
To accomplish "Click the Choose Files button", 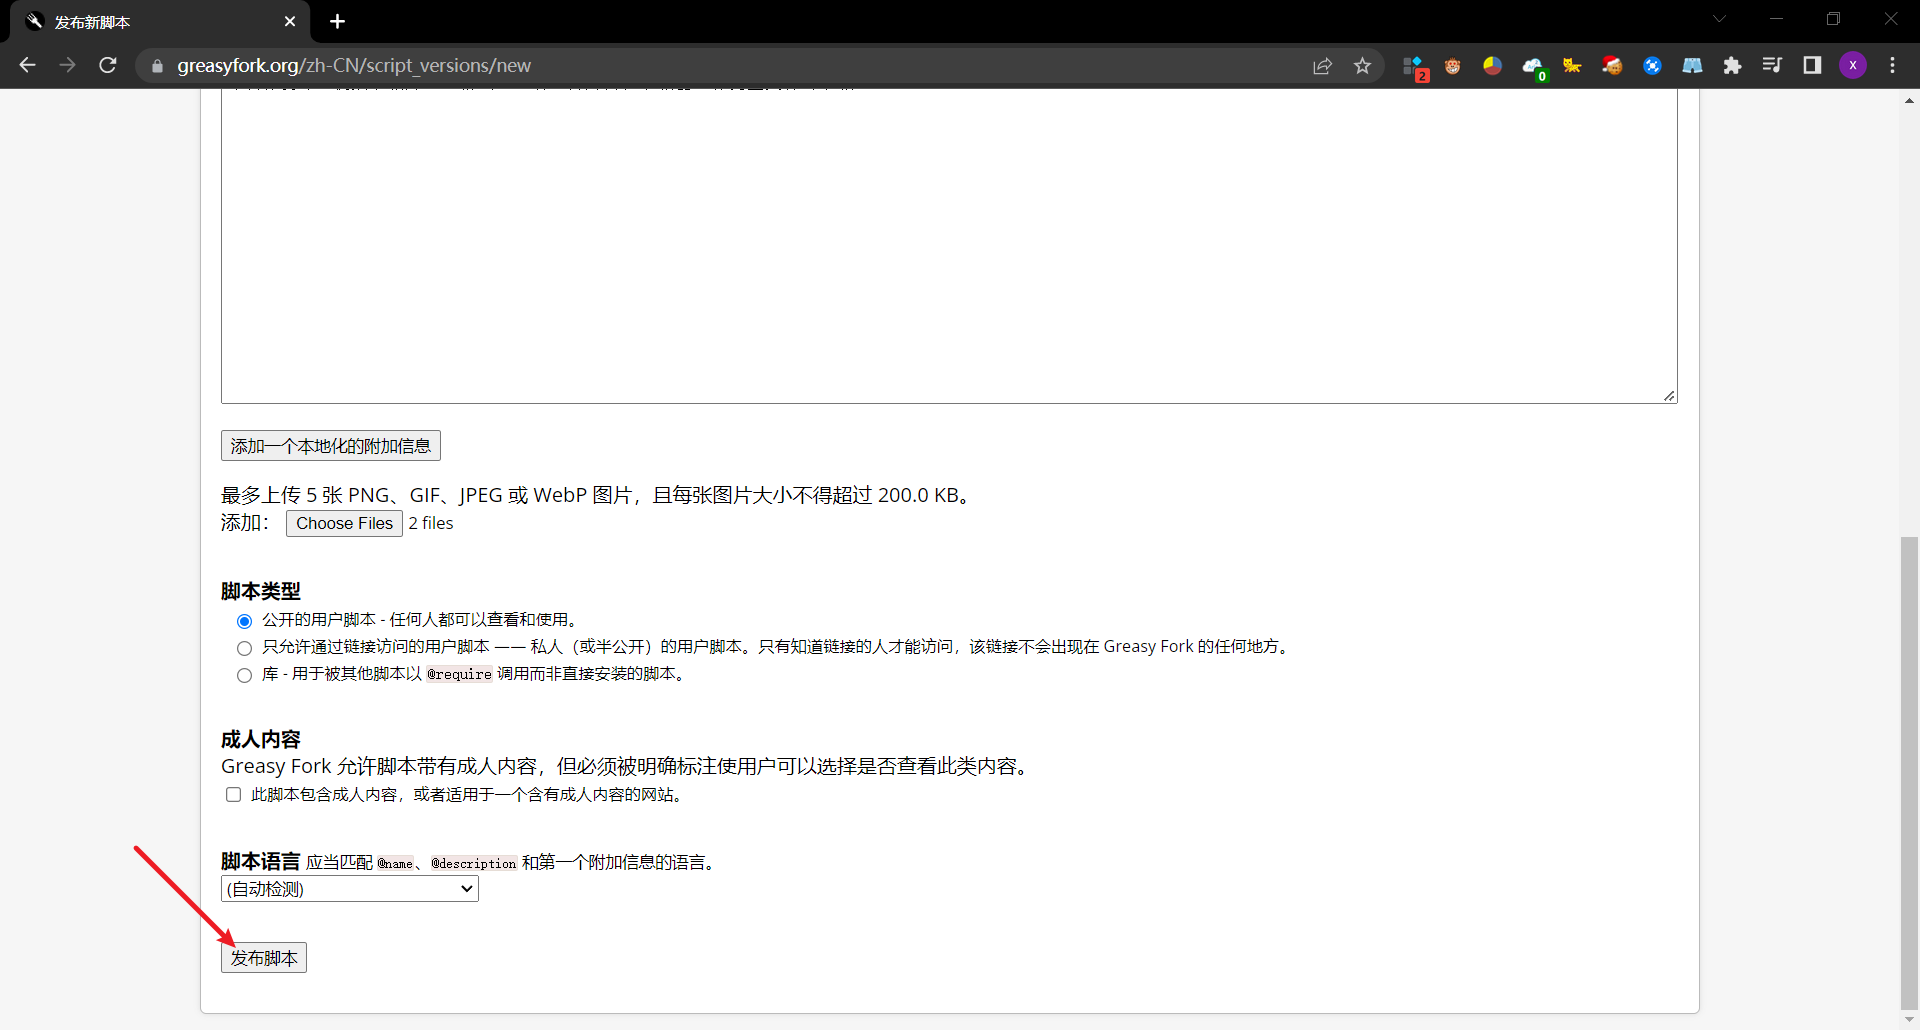I will tap(344, 523).
